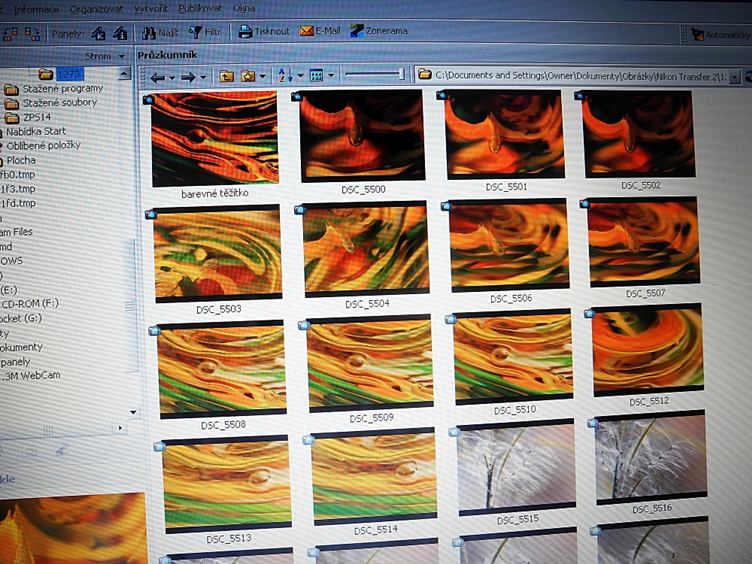Click the camera badge on DSC_5509 thumbnail
This screenshot has height=564, width=752.
pyautogui.click(x=304, y=325)
